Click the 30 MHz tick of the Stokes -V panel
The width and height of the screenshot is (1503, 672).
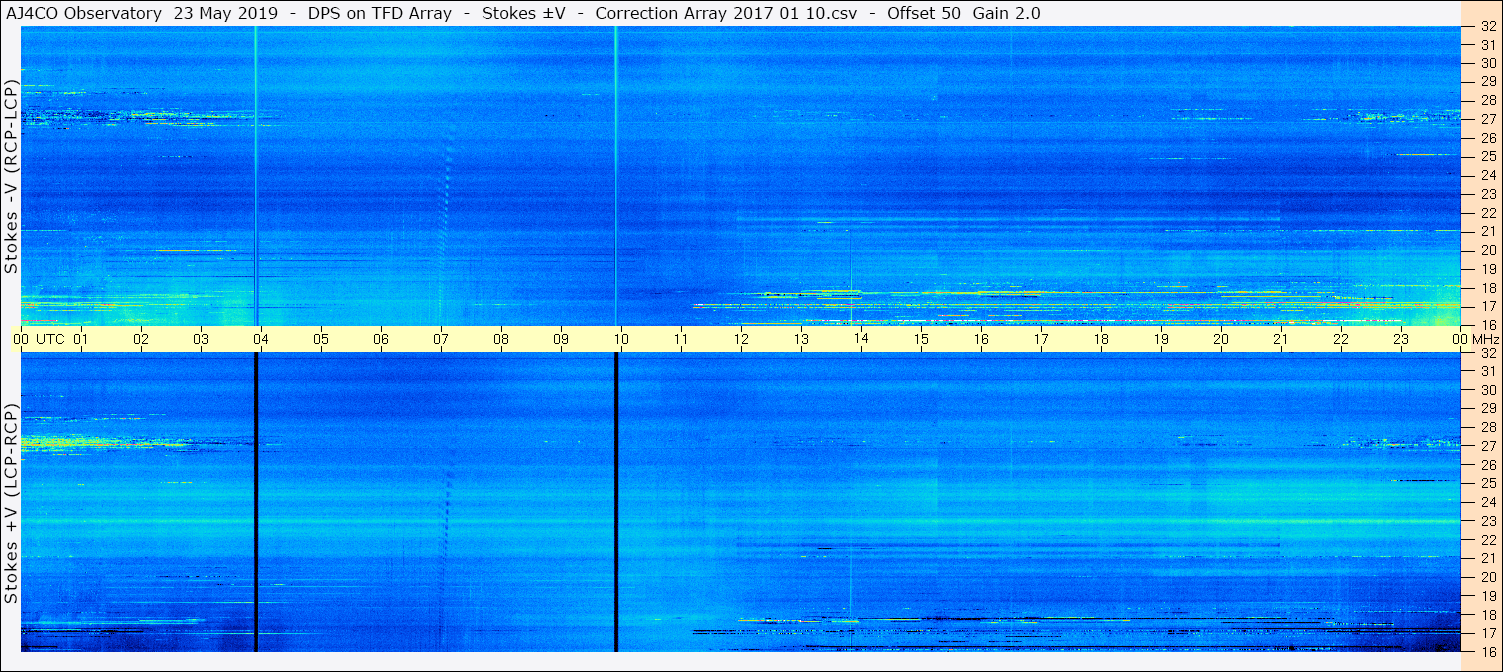[x=1487, y=63]
